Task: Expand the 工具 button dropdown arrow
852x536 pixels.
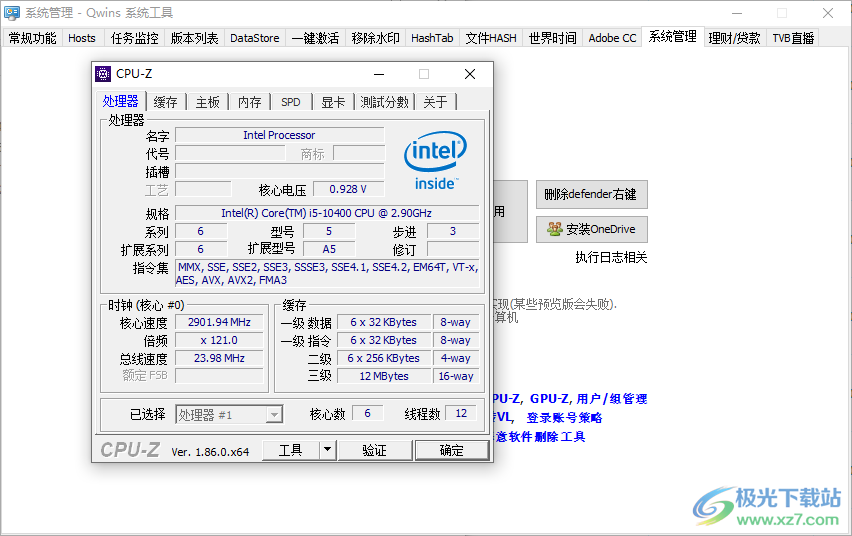Action: pyautogui.click(x=327, y=450)
